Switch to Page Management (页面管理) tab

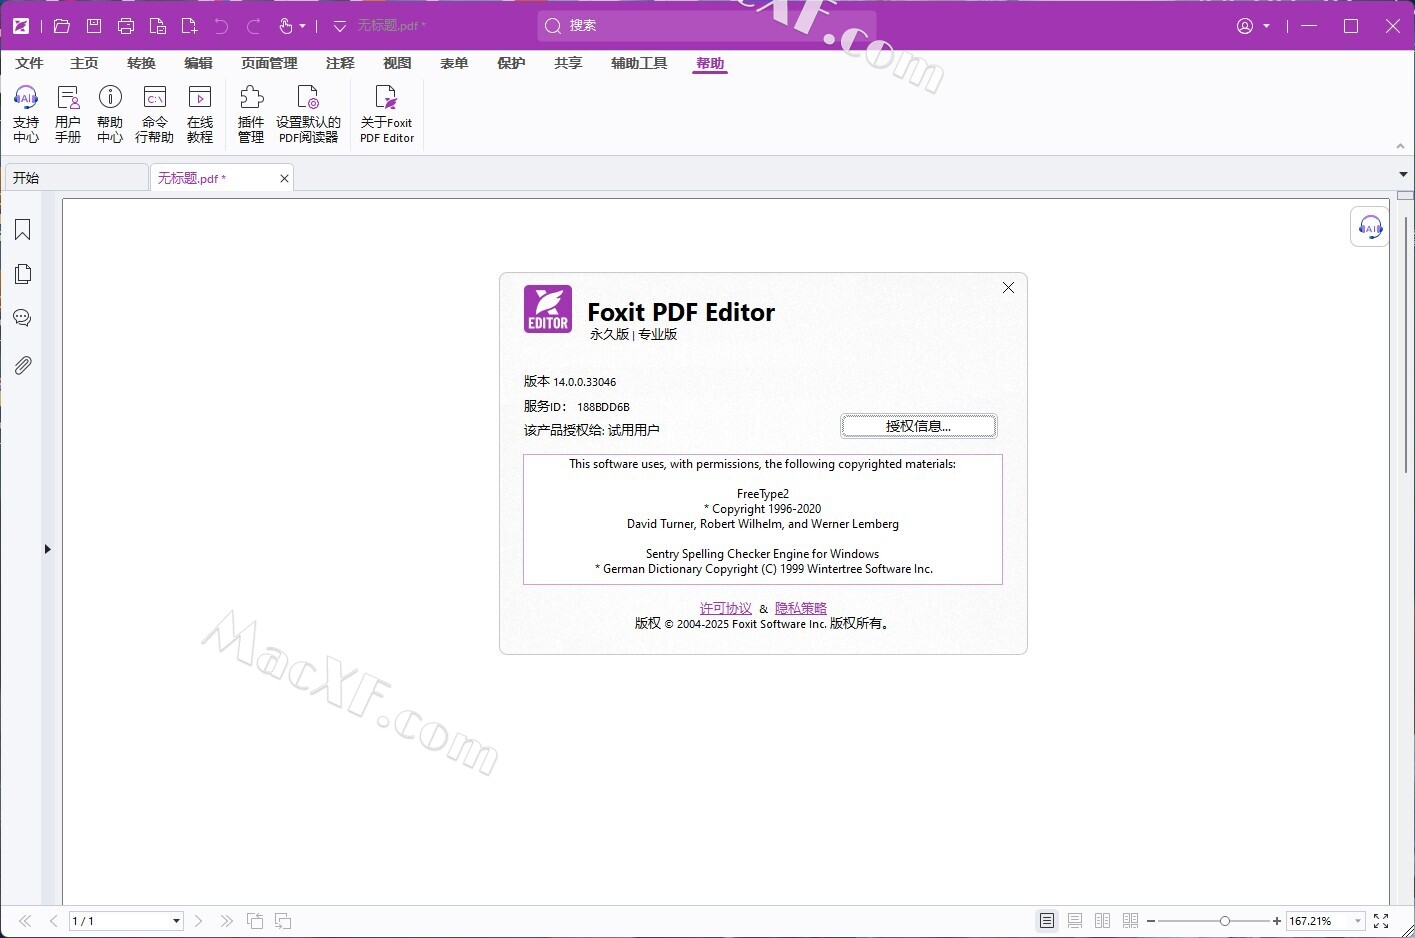(x=269, y=63)
